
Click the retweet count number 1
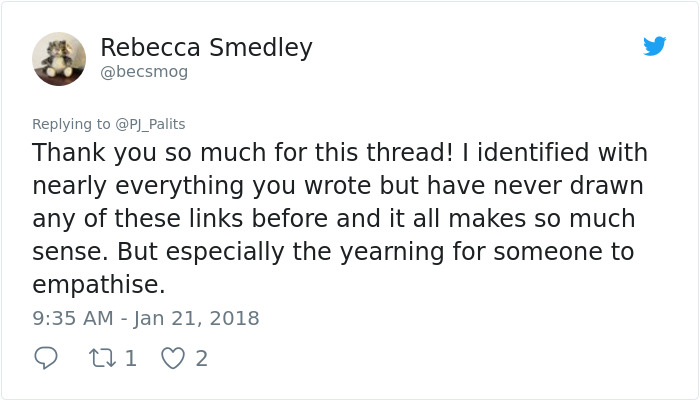130,358
